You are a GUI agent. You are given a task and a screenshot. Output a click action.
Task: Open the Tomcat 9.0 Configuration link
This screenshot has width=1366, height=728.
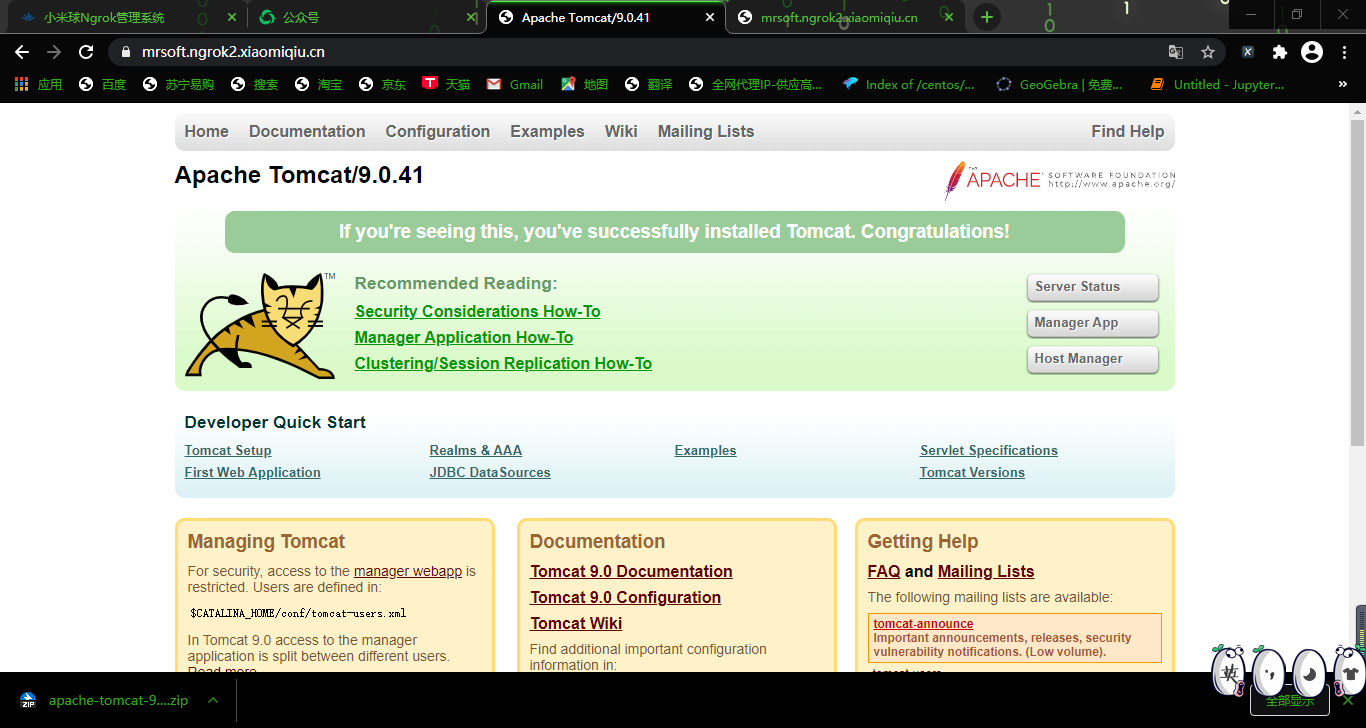click(x=625, y=597)
